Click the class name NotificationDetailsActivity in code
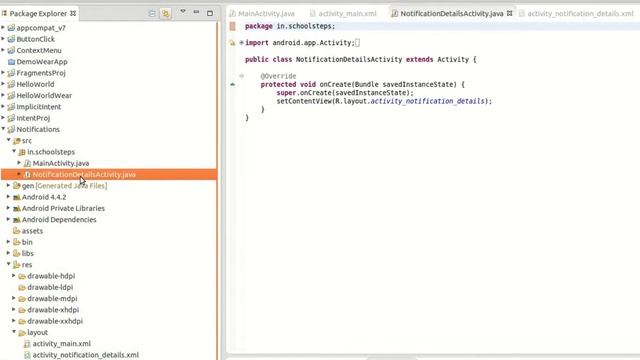640x360 pixels. click(349, 59)
